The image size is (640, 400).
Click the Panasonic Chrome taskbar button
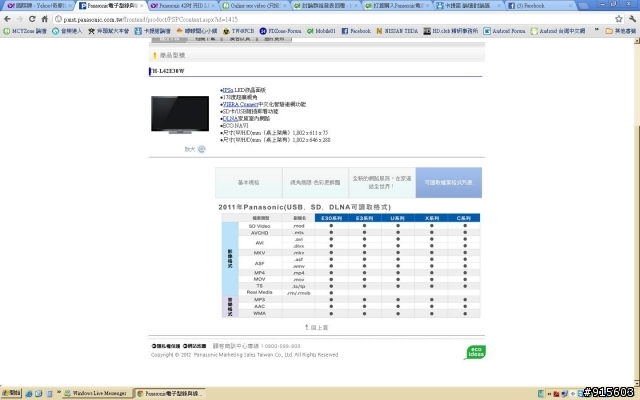(x=169, y=393)
